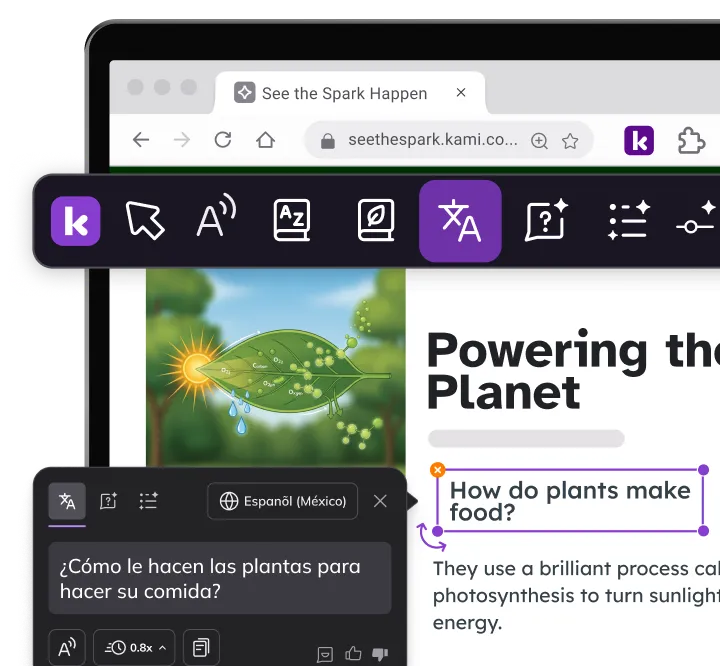720x666 pixels.
Task: Open the A-Z dictionary tool
Action: click(292, 220)
